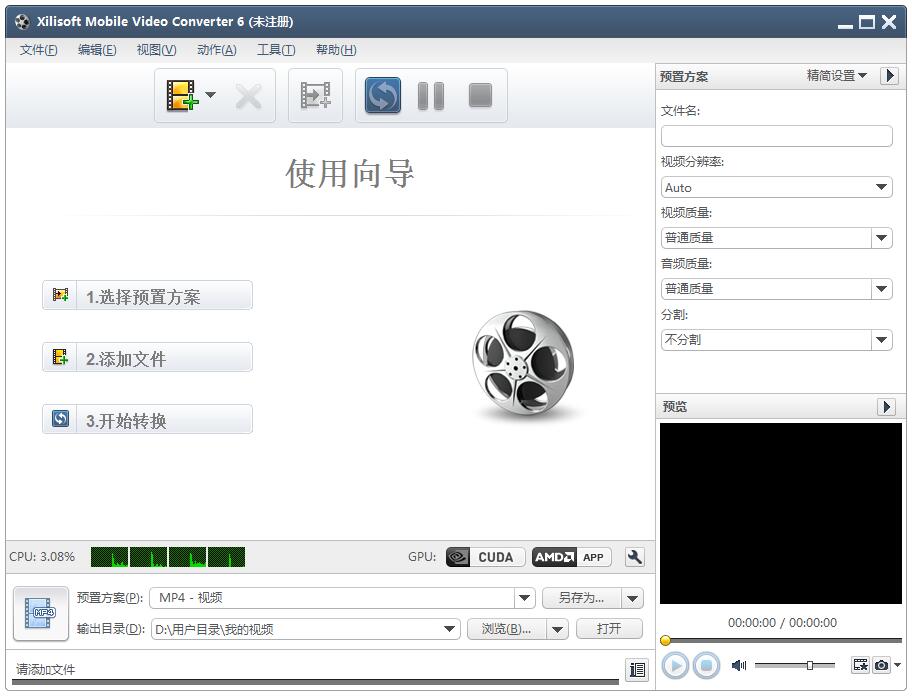Toggle AMD APP acceleration

(x=571, y=557)
